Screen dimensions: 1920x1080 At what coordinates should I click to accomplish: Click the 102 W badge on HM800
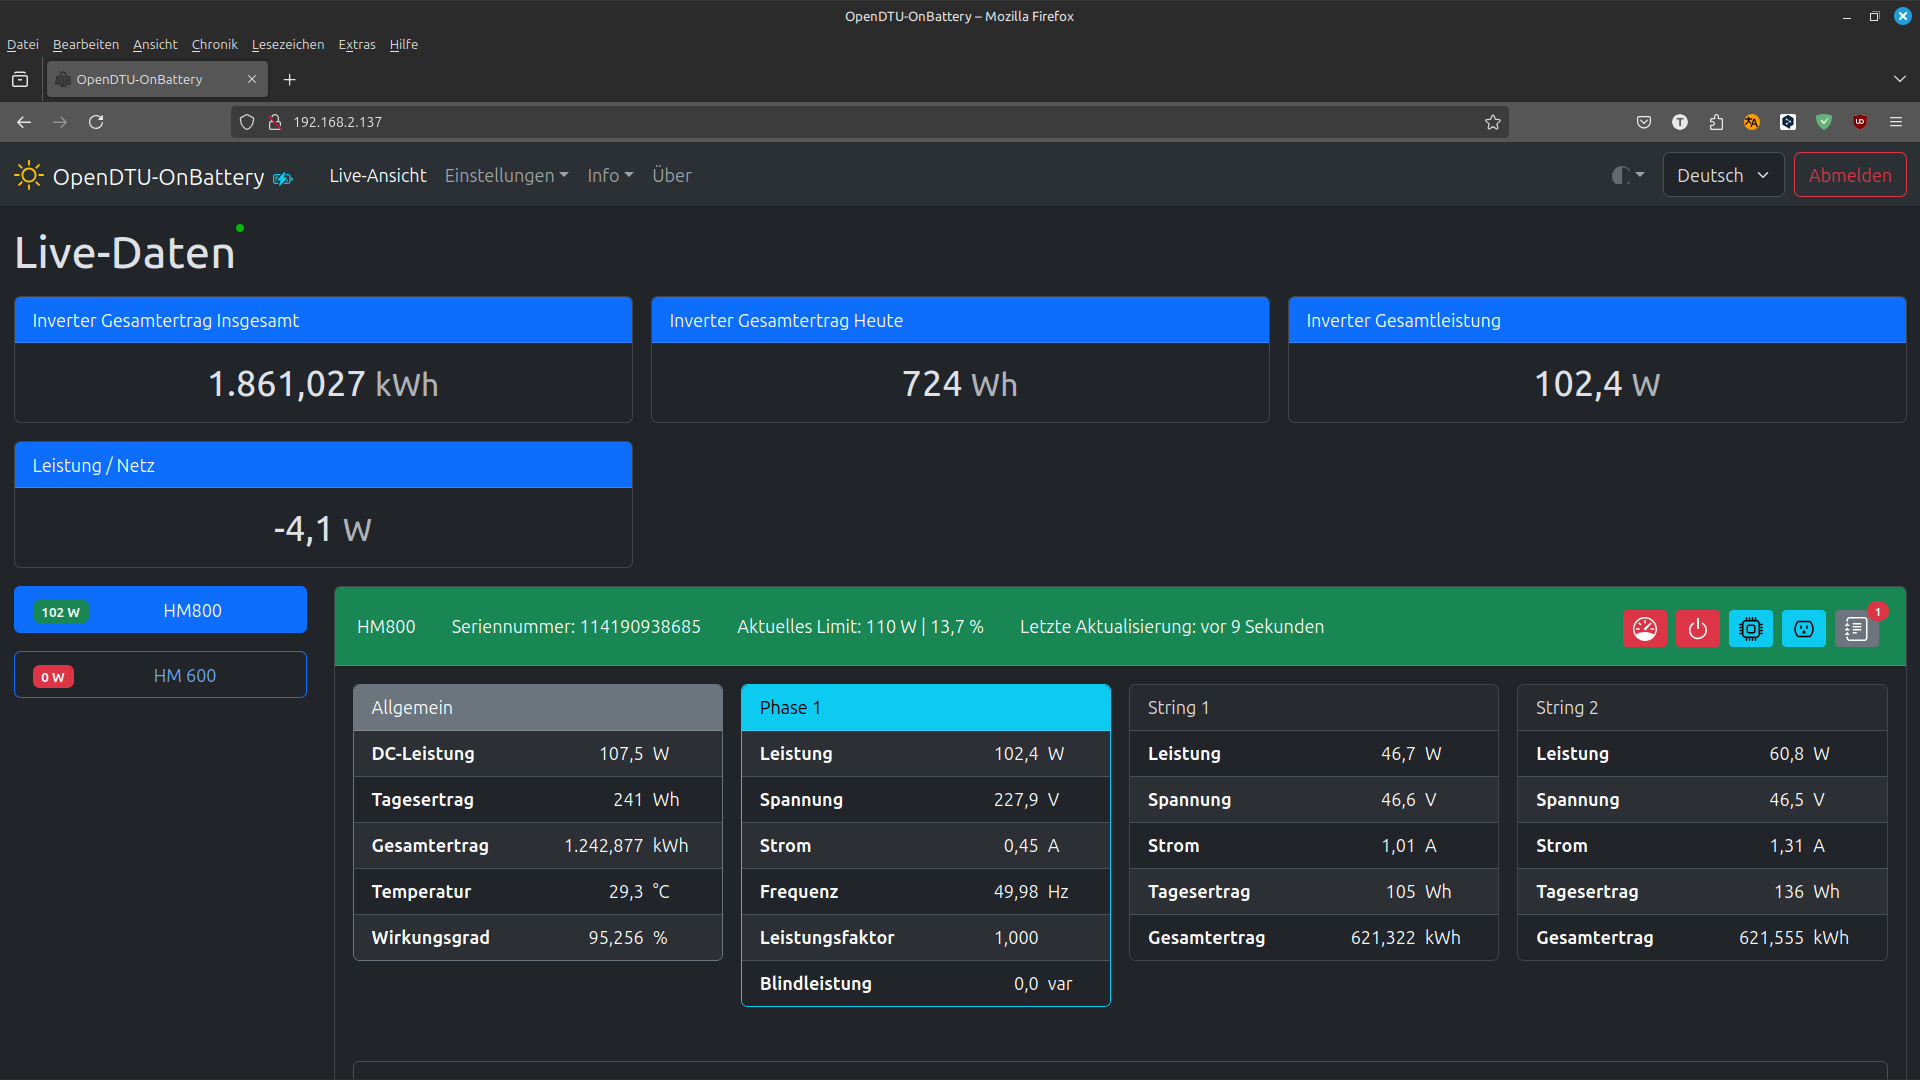click(61, 612)
